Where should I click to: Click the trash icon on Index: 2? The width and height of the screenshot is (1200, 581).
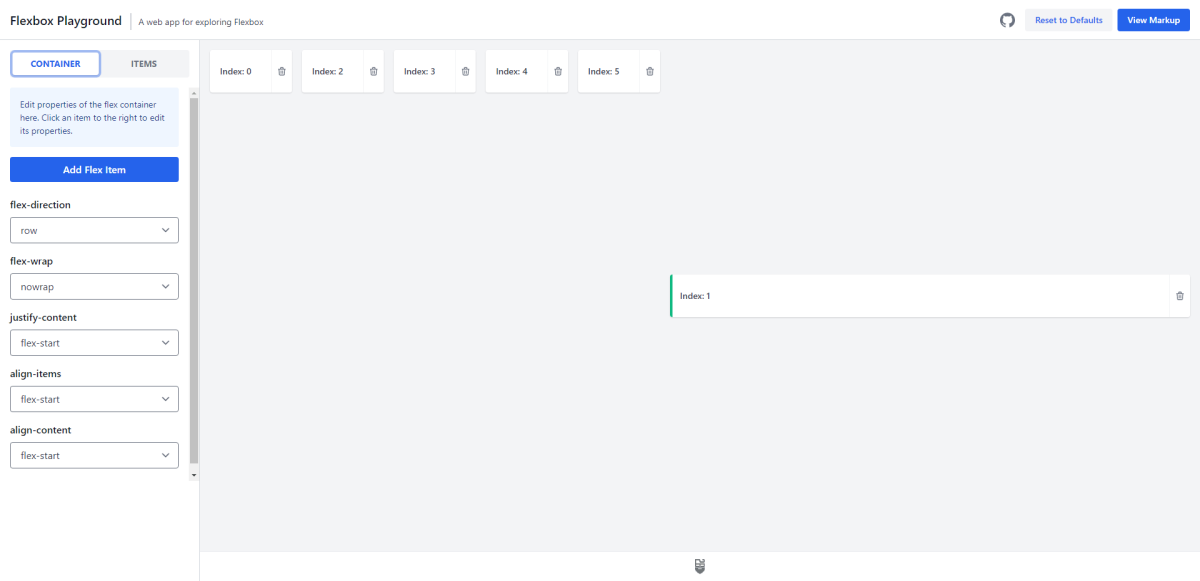click(x=373, y=71)
